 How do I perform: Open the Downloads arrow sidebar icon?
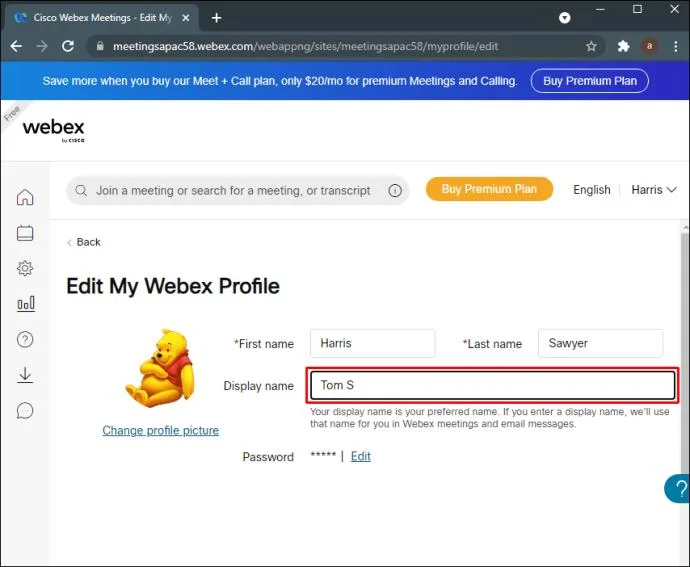(x=25, y=375)
